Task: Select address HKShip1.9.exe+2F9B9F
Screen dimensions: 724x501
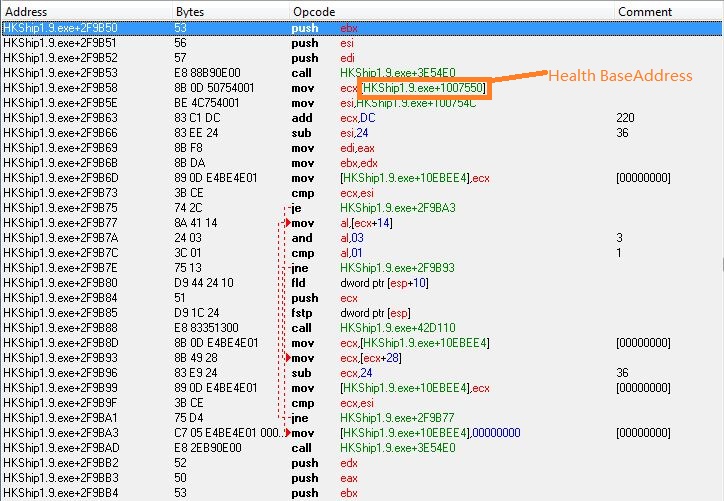Action: coord(60,403)
